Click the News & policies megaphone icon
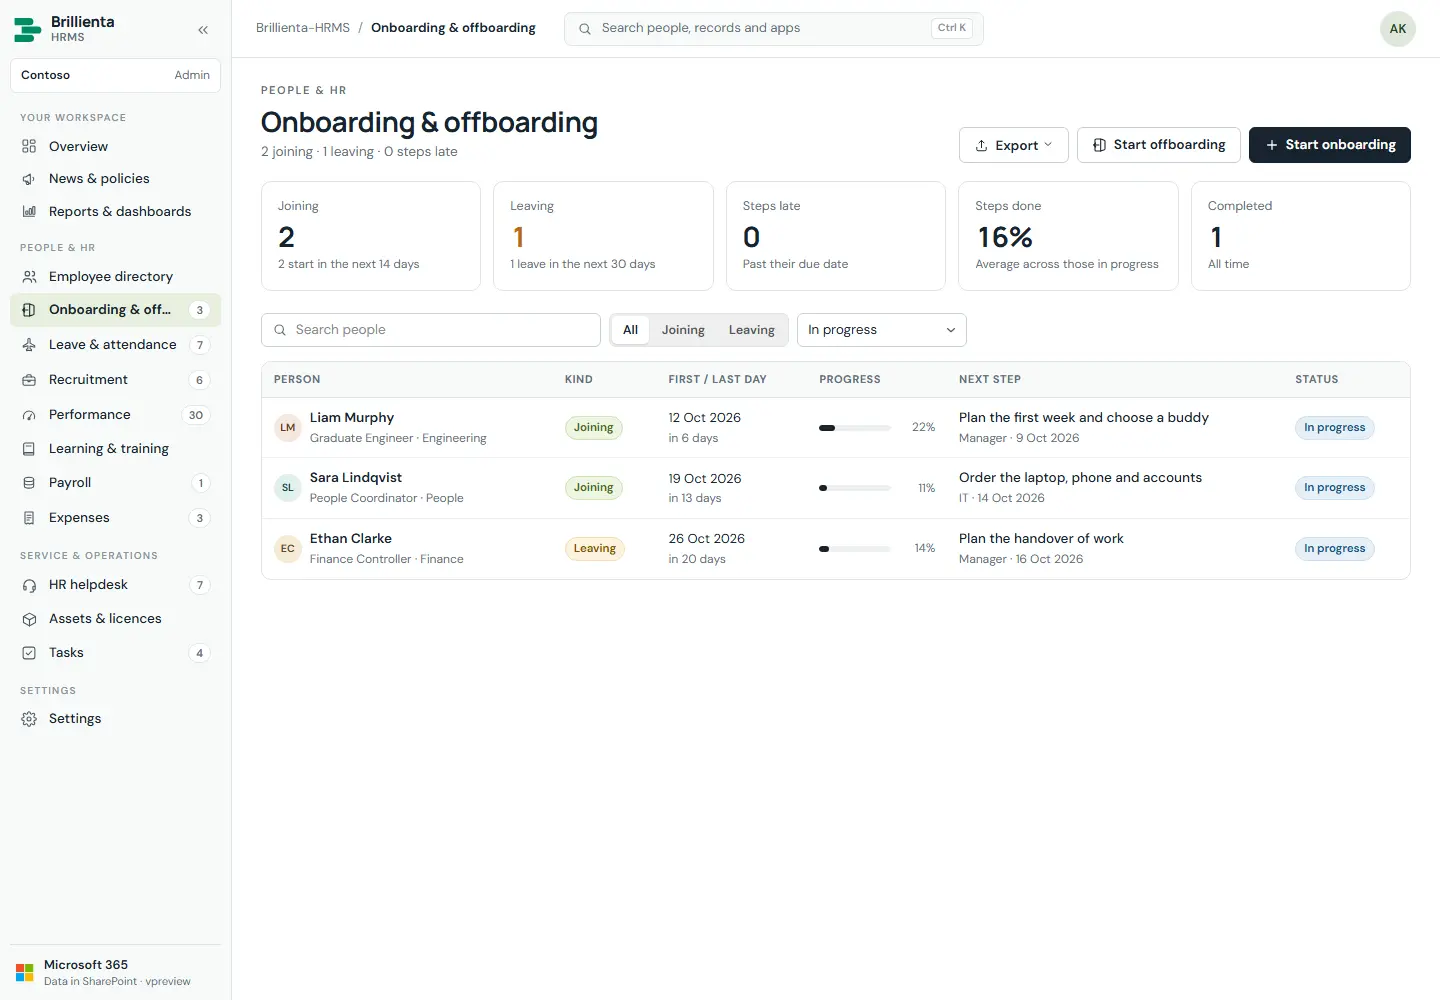 [29, 179]
